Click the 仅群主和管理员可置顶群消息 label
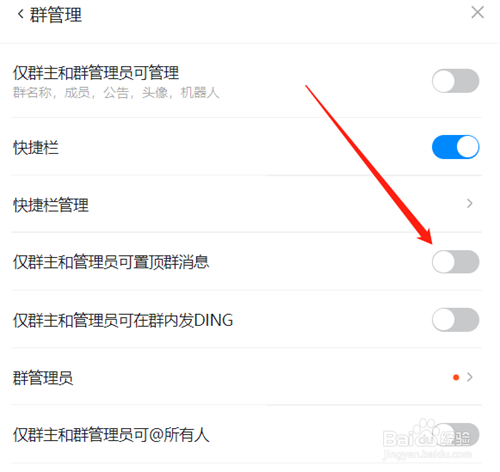Image resolution: width=500 pixels, height=472 pixels. 111,262
